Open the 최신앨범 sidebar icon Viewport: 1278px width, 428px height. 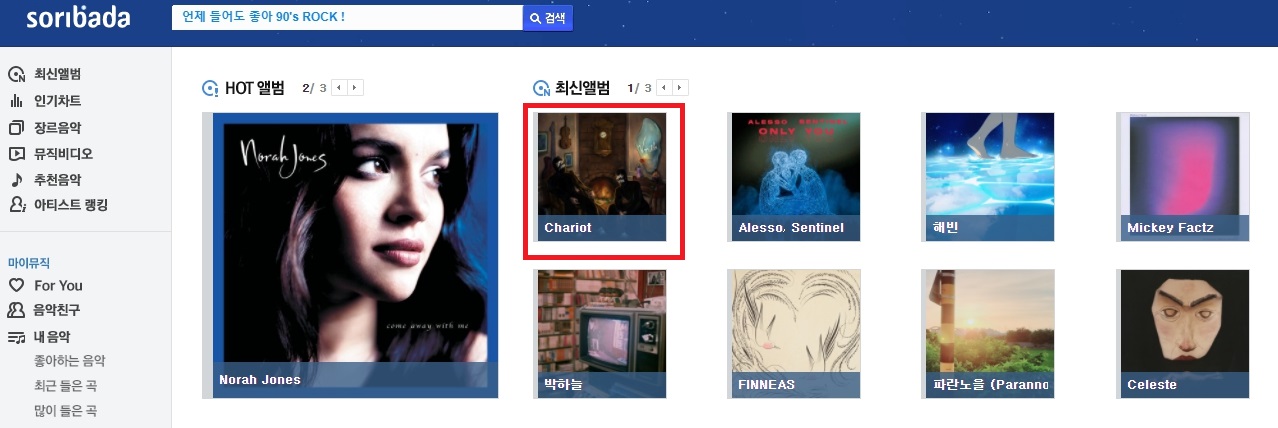click(x=16, y=75)
